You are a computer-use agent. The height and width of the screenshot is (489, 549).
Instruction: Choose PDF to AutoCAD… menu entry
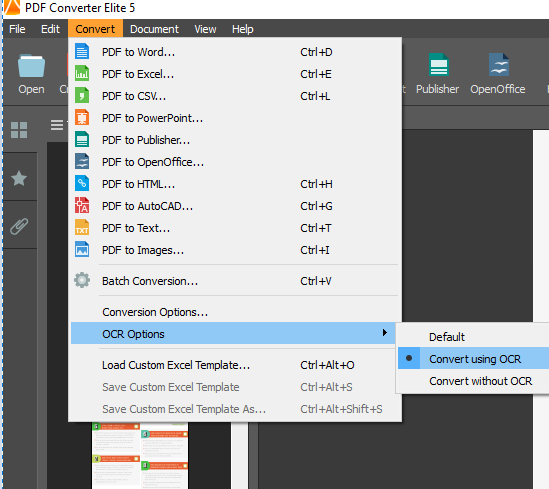coord(235,206)
